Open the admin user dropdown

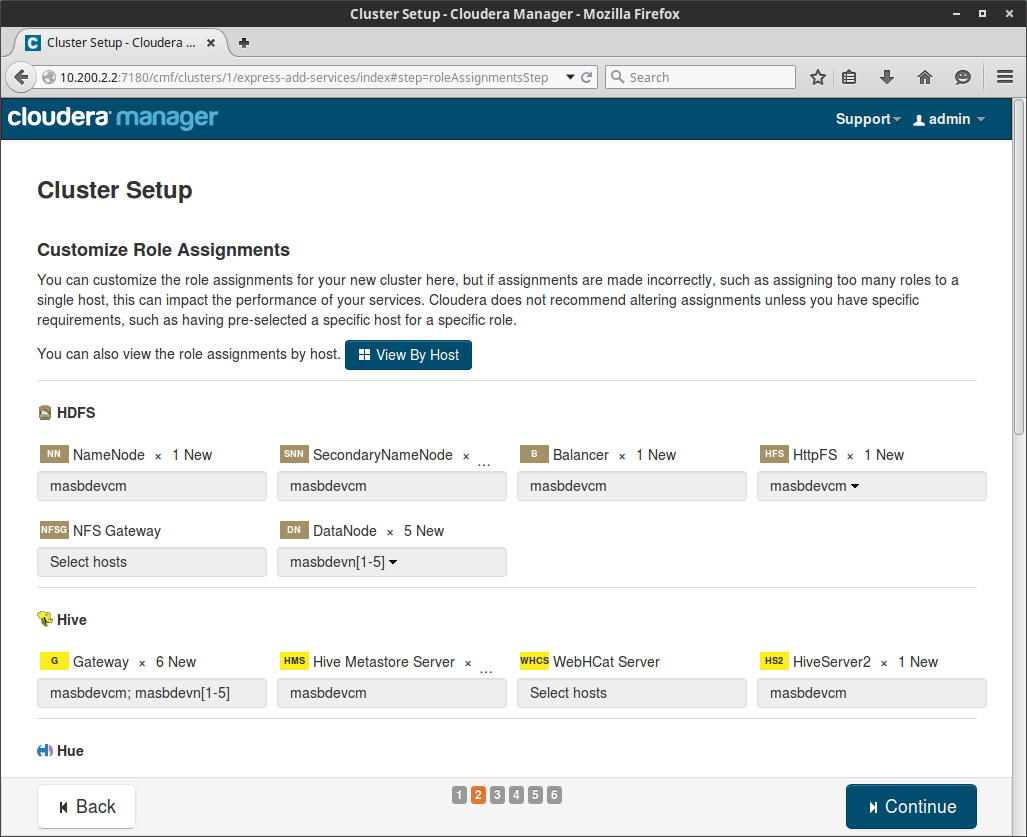click(x=949, y=119)
